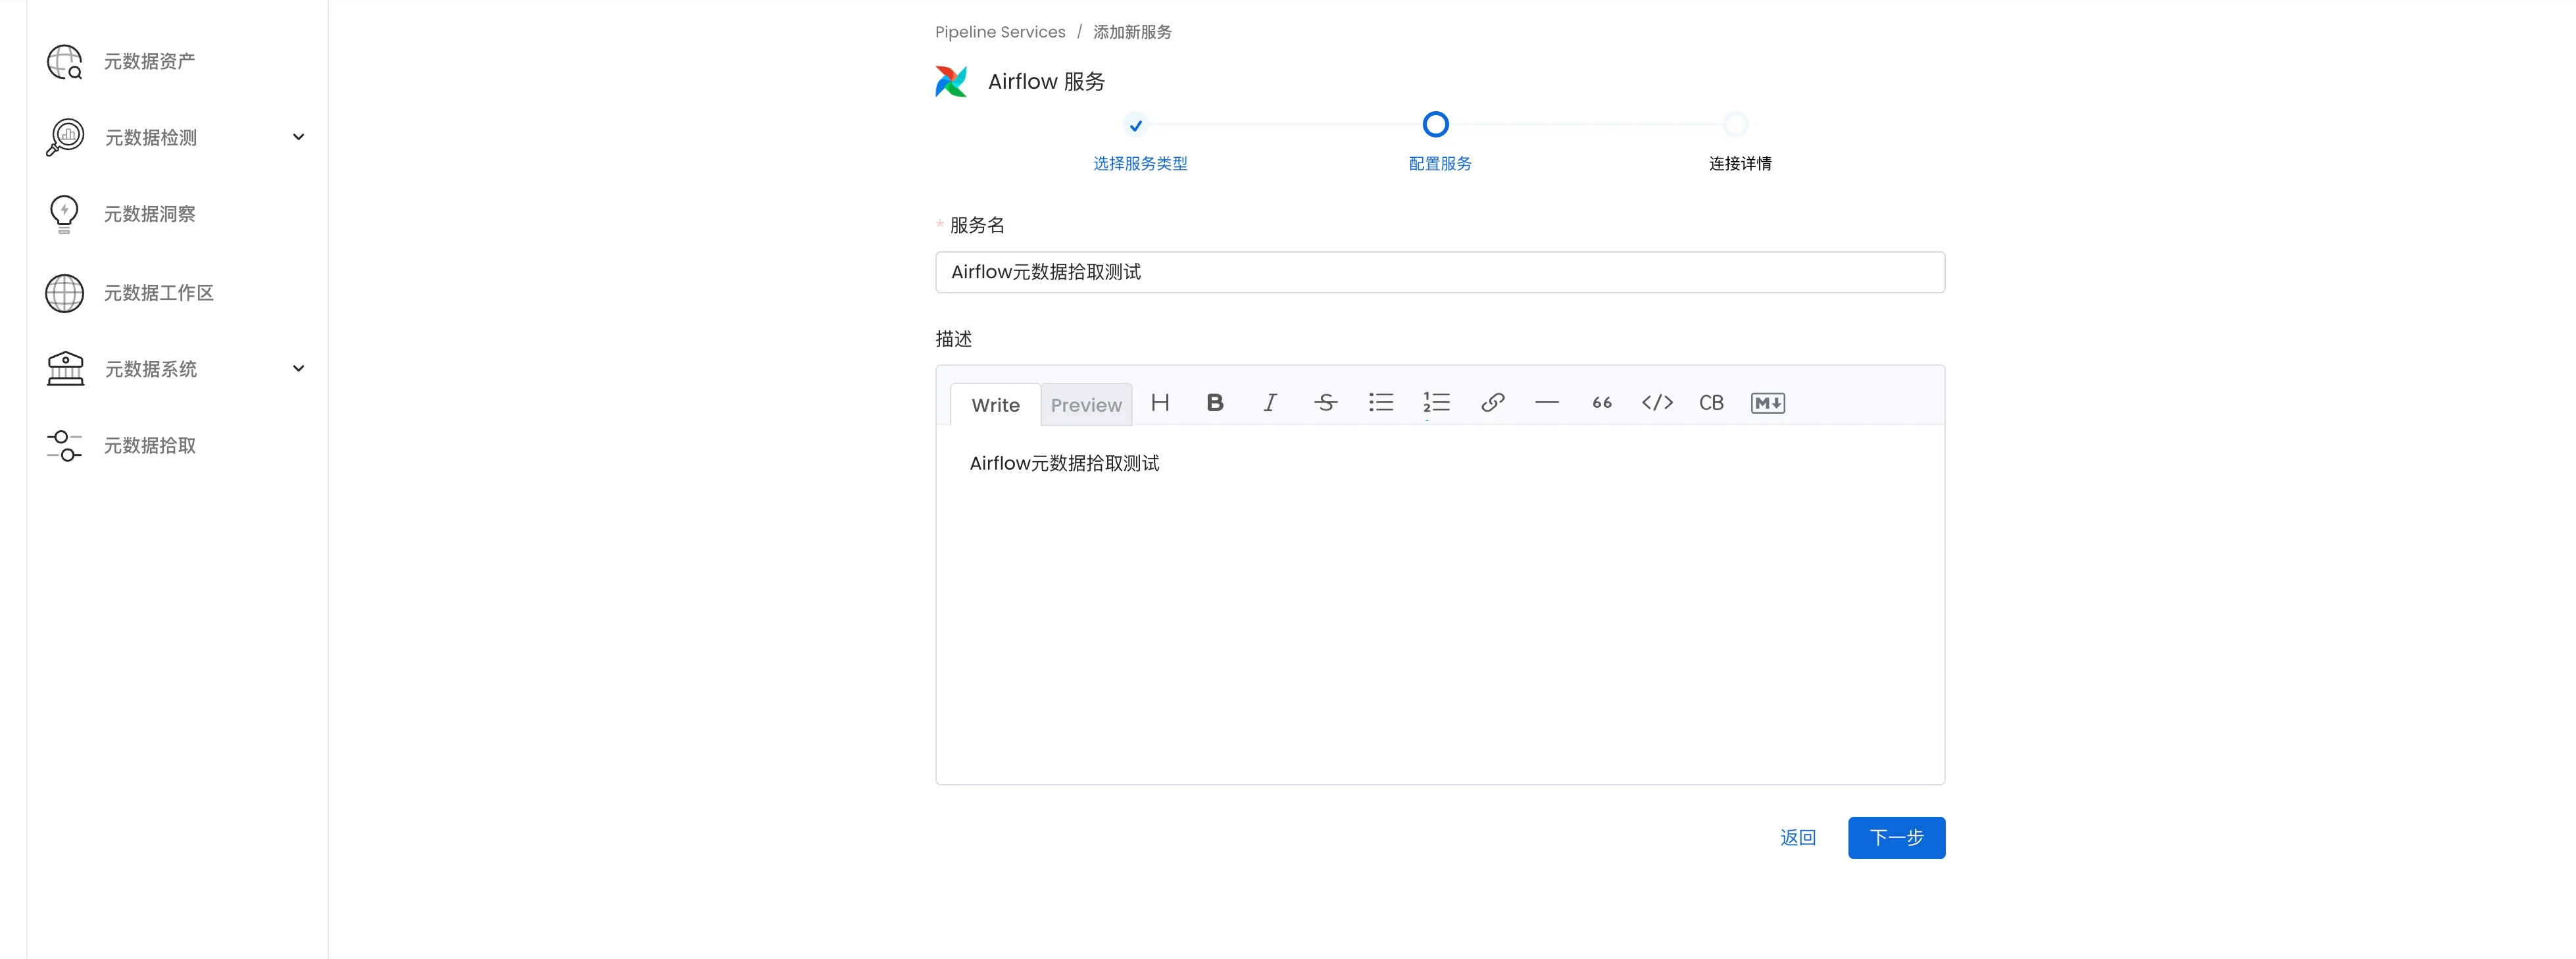
Task: Click the 选择服务类型 completed step indicator
Action: coord(1135,126)
